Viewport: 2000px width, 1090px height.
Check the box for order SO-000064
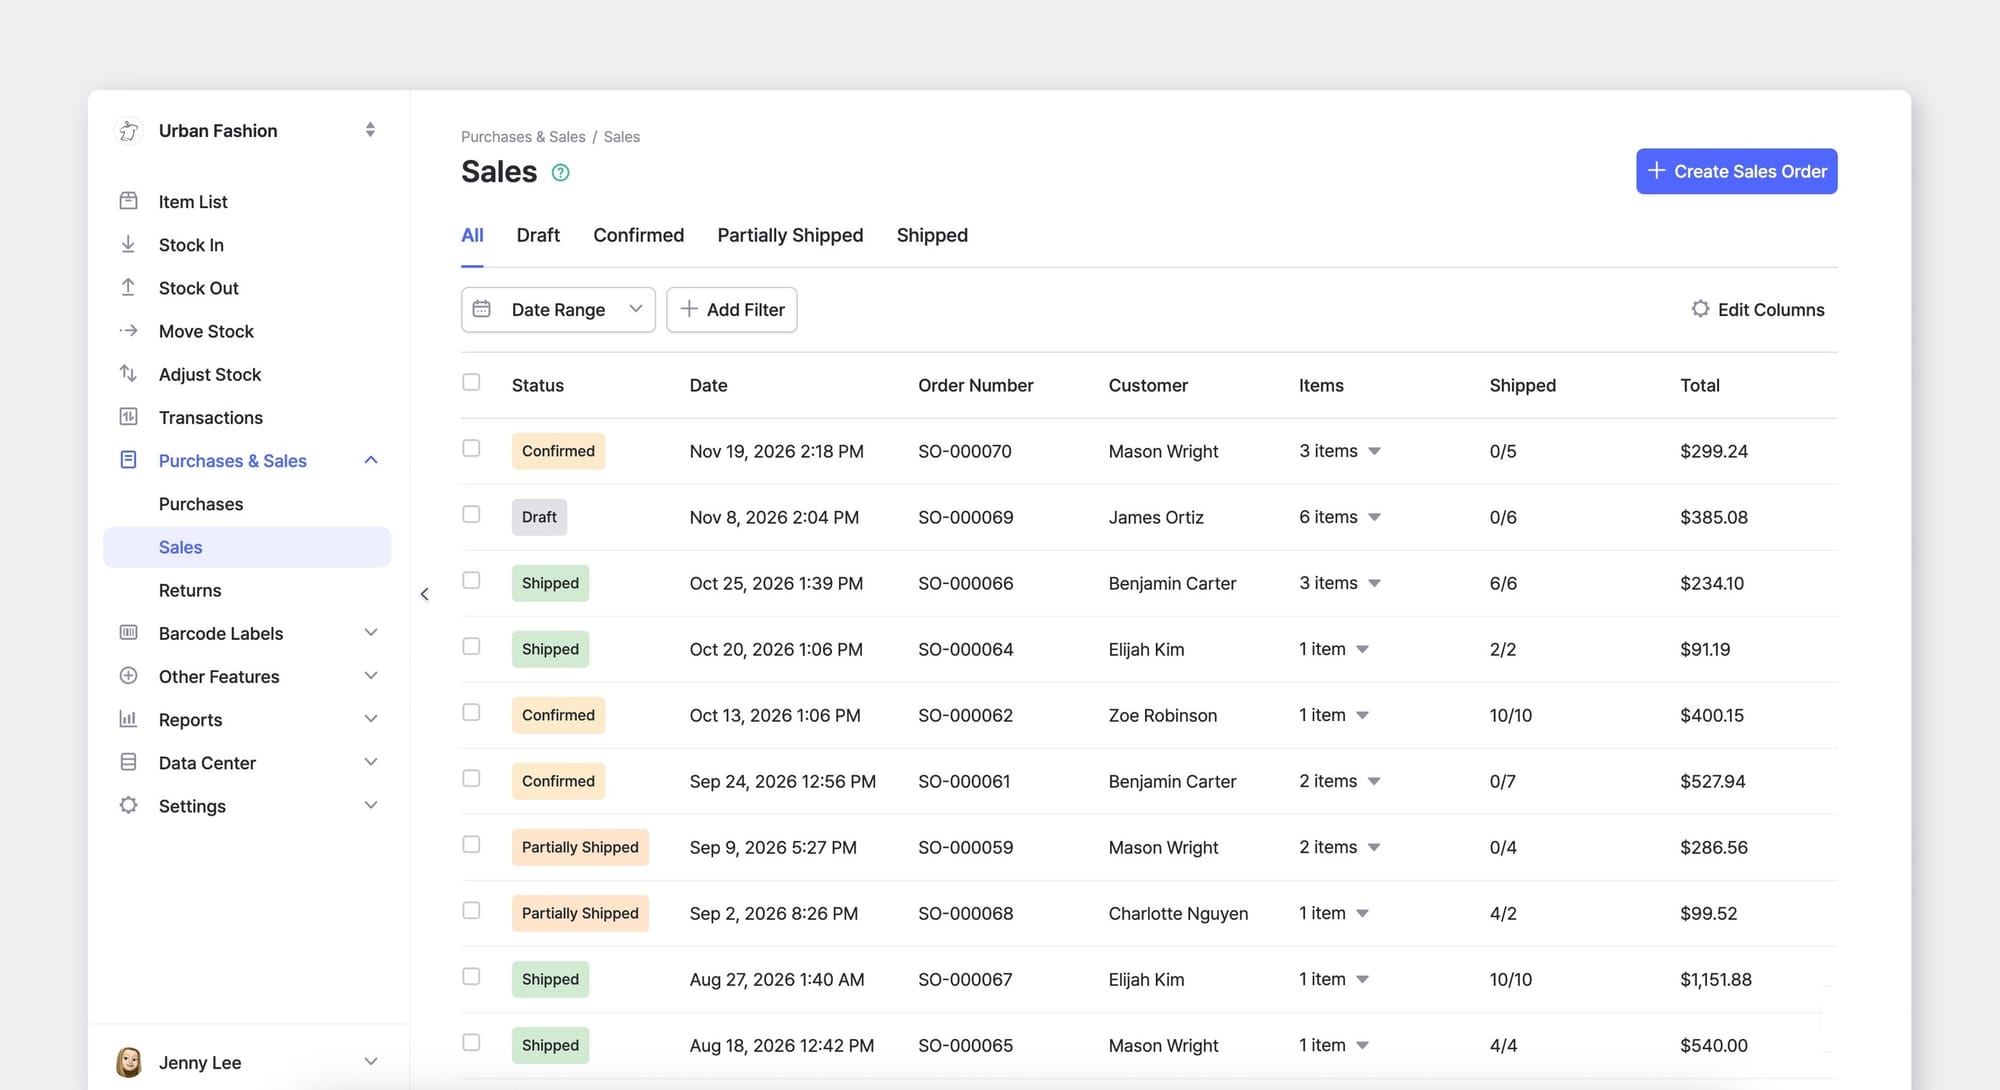tap(471, 646)
